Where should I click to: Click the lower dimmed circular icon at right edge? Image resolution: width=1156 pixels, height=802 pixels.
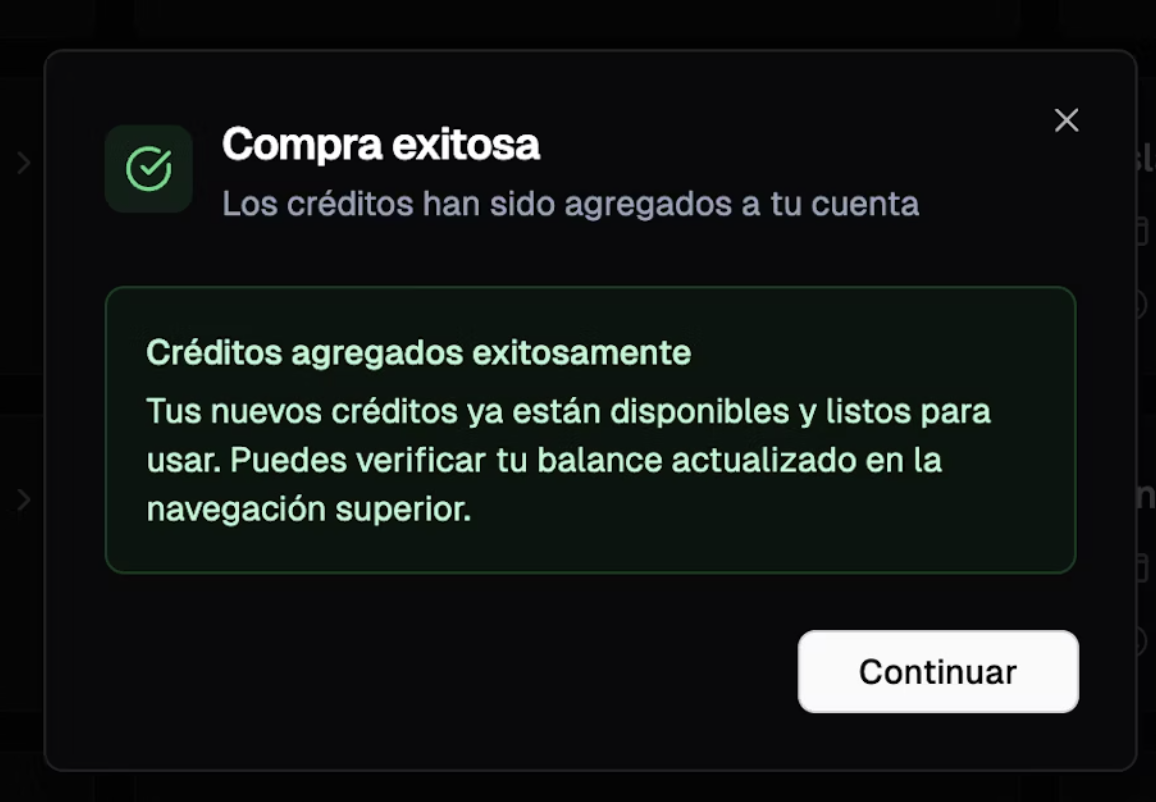coord(1144,641)
